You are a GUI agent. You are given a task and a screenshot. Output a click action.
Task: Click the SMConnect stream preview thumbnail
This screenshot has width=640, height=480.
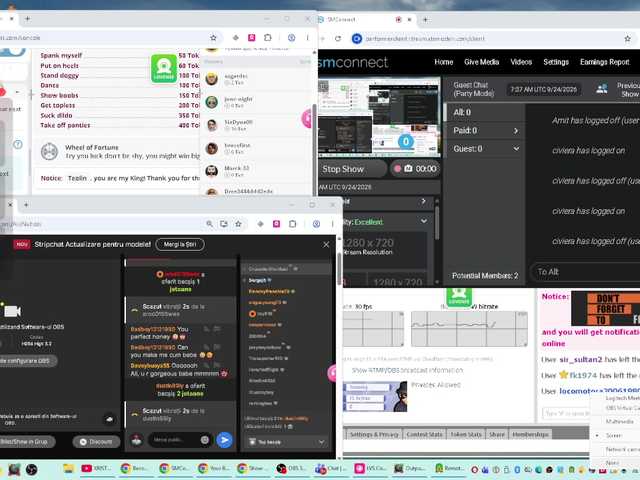(x=379, y=118)
